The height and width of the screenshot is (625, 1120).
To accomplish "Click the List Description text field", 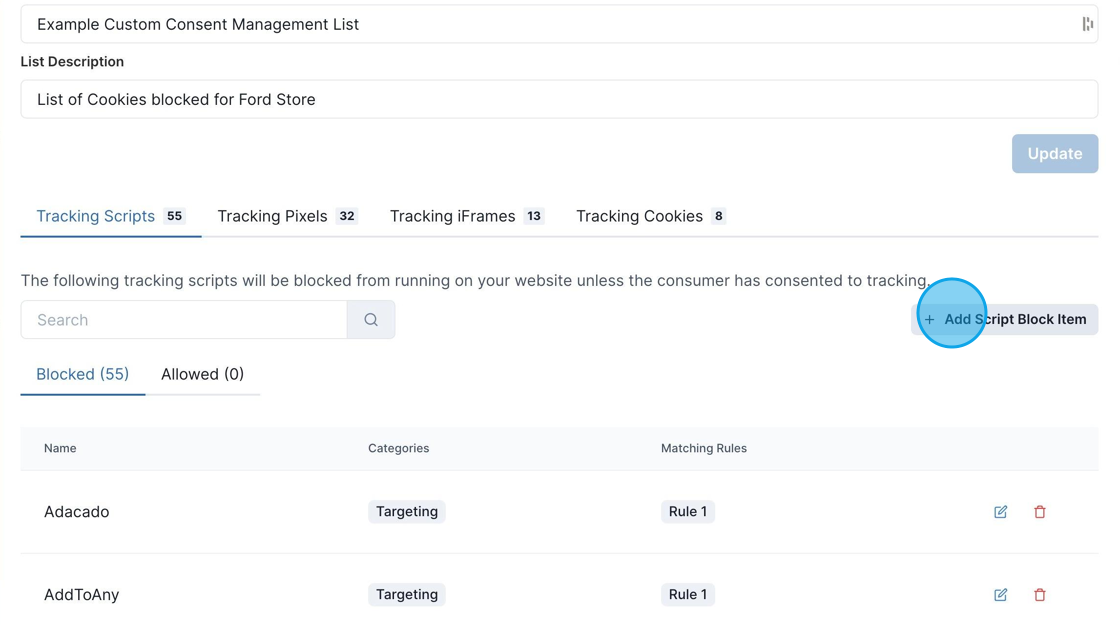I will point(559,99).
